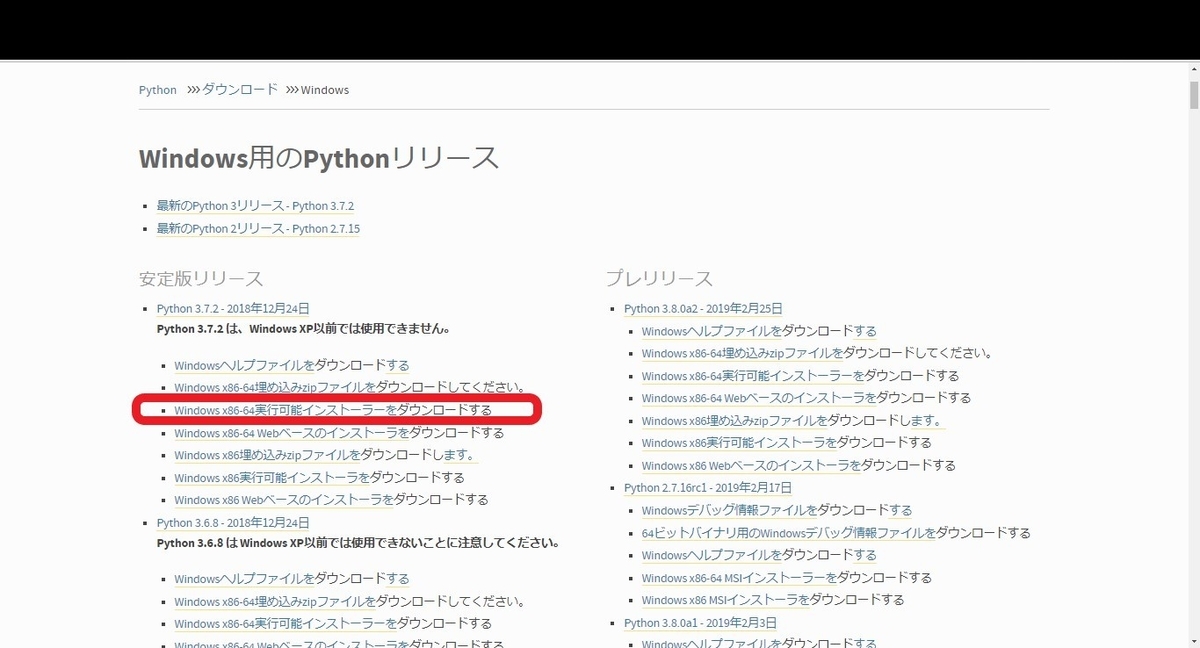Click the Windows breadcrumb item
The width and height of the screenshot is (1200, 648).
(x=325, y=90)
